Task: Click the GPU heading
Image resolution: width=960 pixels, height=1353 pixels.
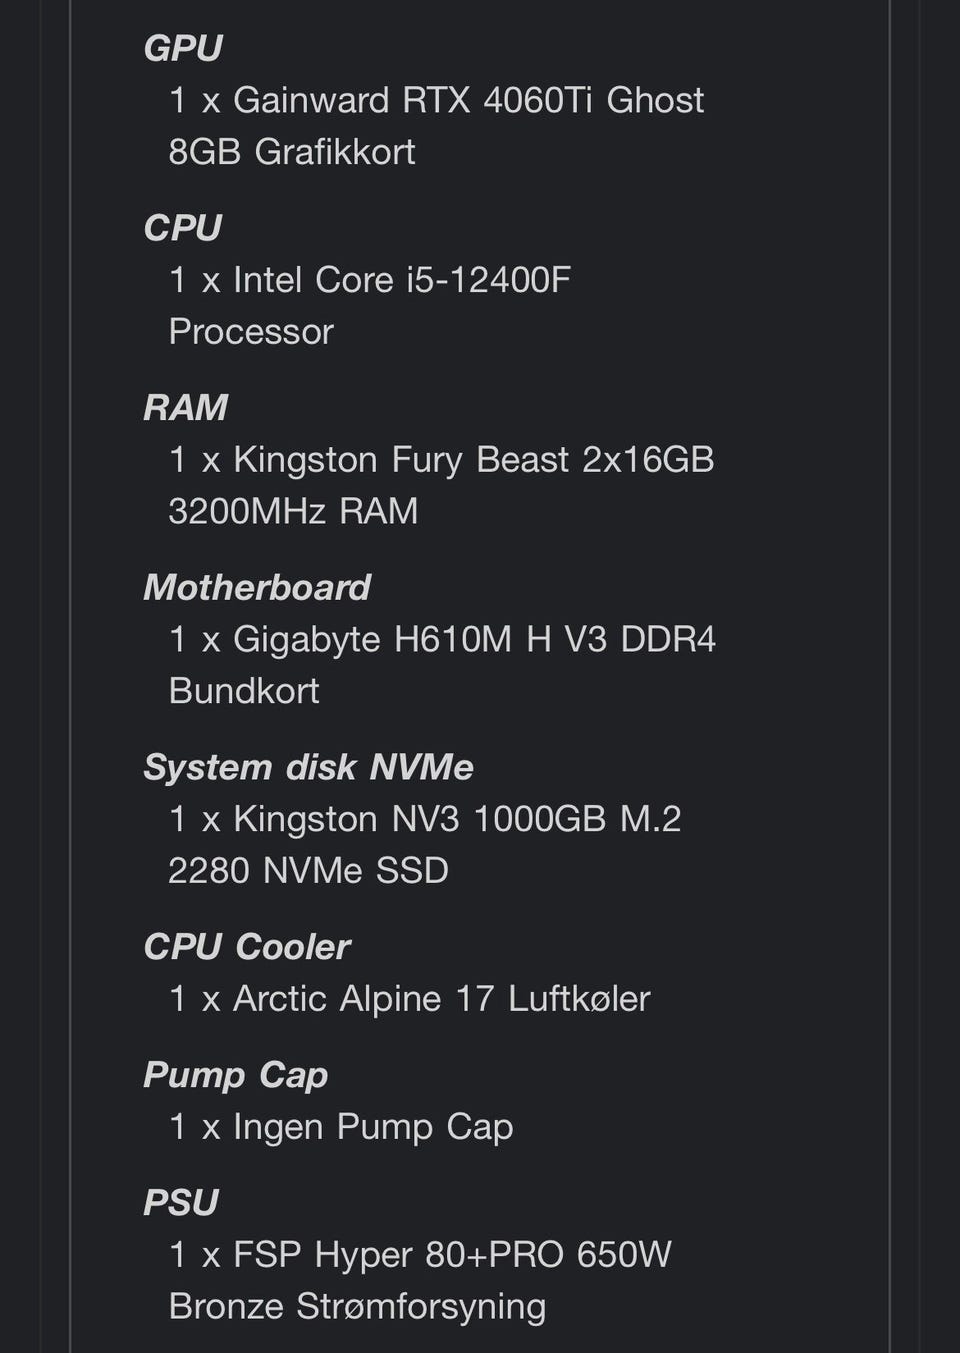Action: (x=183, y=48)
